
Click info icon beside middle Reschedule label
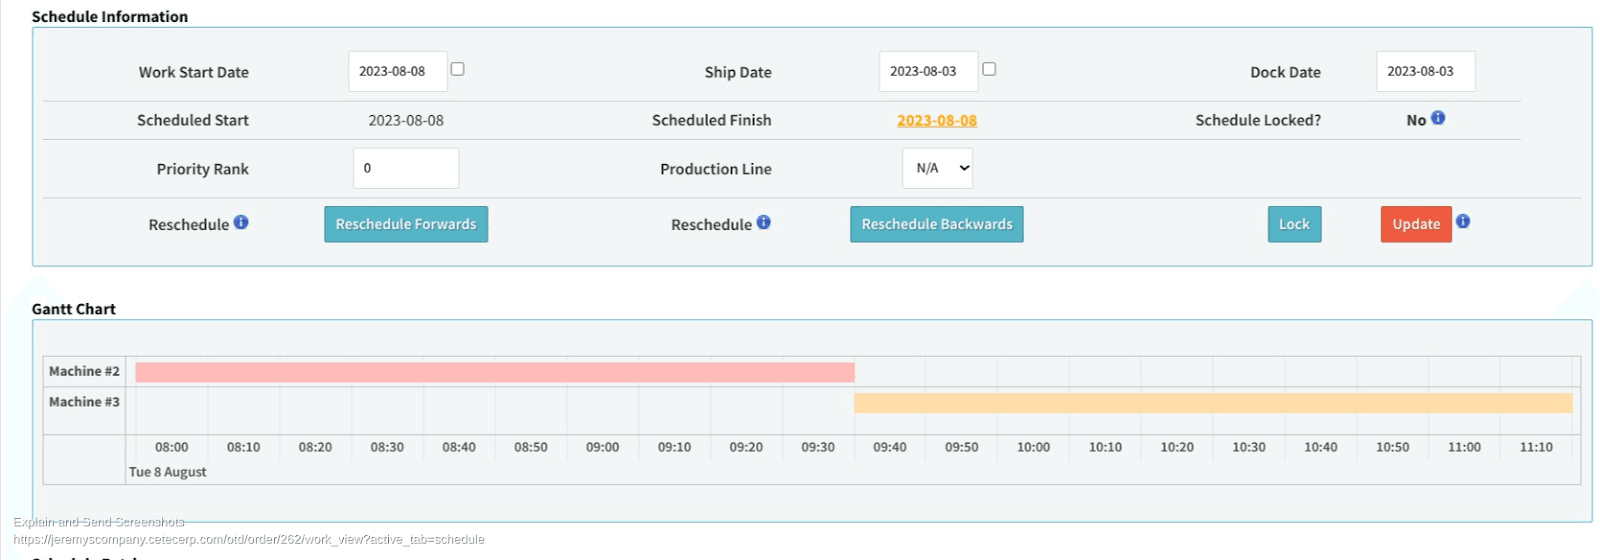[x=763, y=223]
